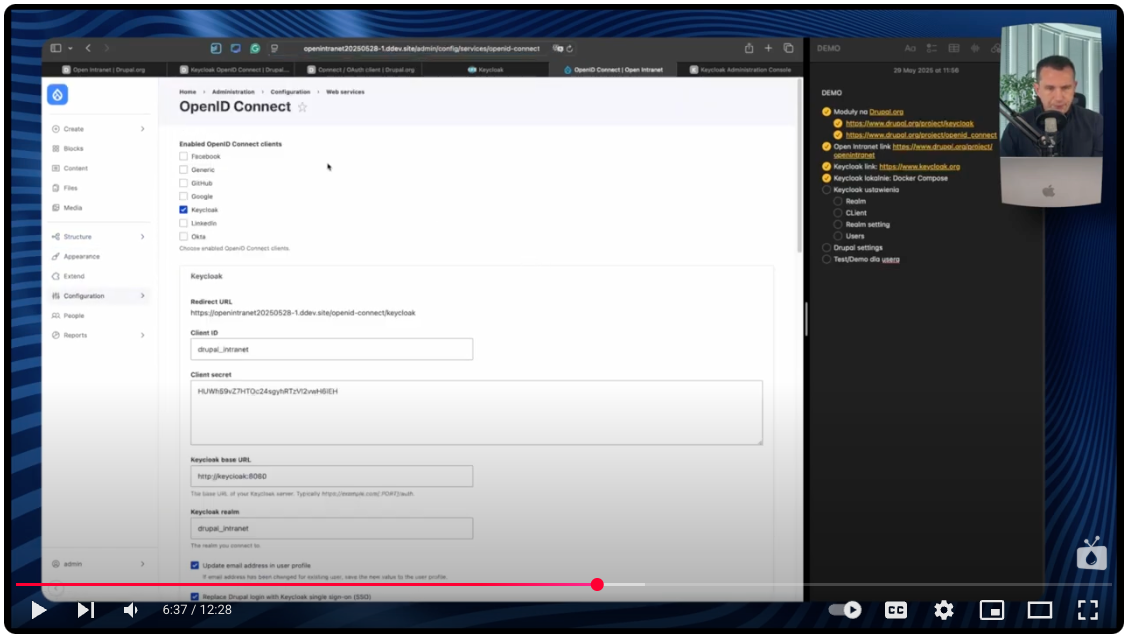The image size is (1129, 639).
Task: Click the Keycloak base URL field
Action: pyautogui.click(x=331, y=476)
